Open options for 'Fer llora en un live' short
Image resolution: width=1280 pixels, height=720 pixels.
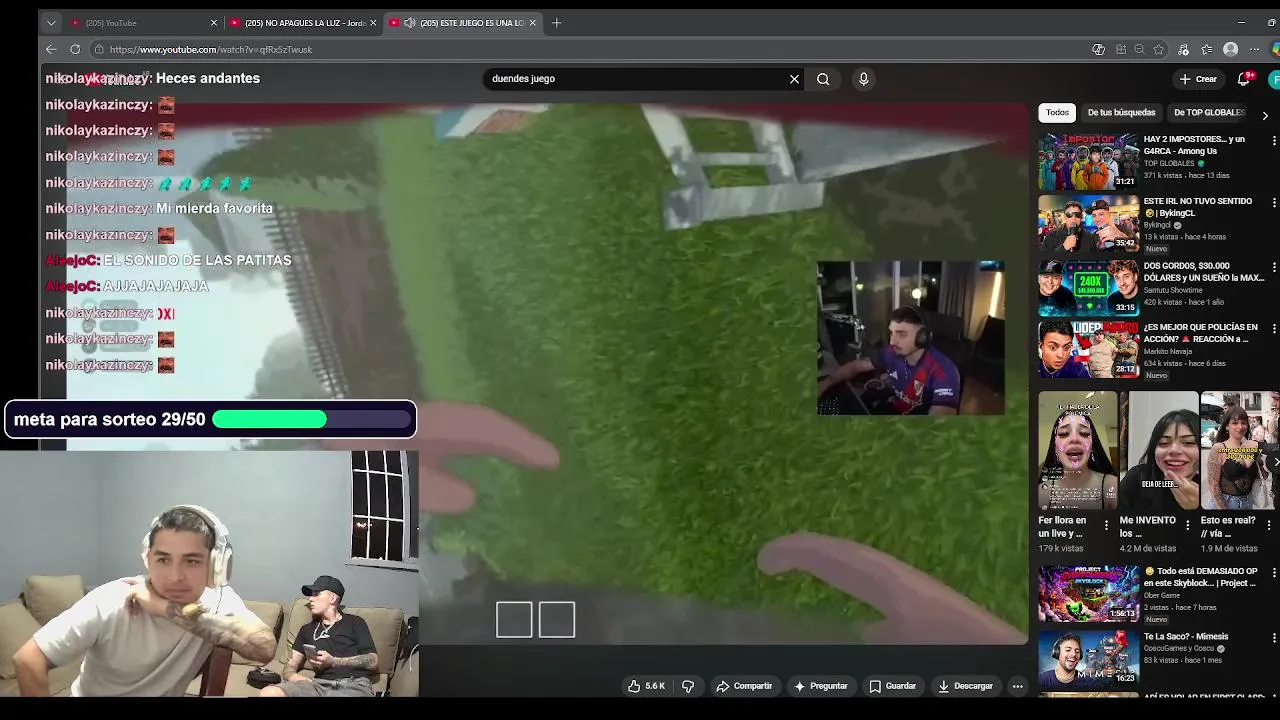point(1106,525)
